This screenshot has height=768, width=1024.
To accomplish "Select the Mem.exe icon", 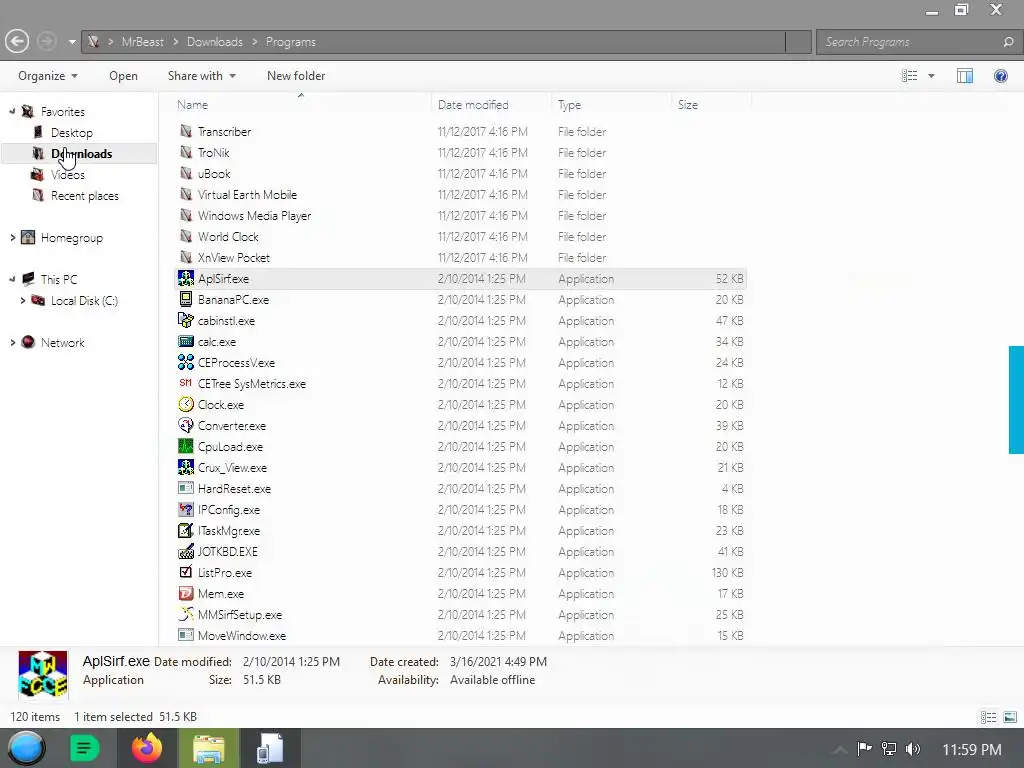I will click(x=185, y=594).
